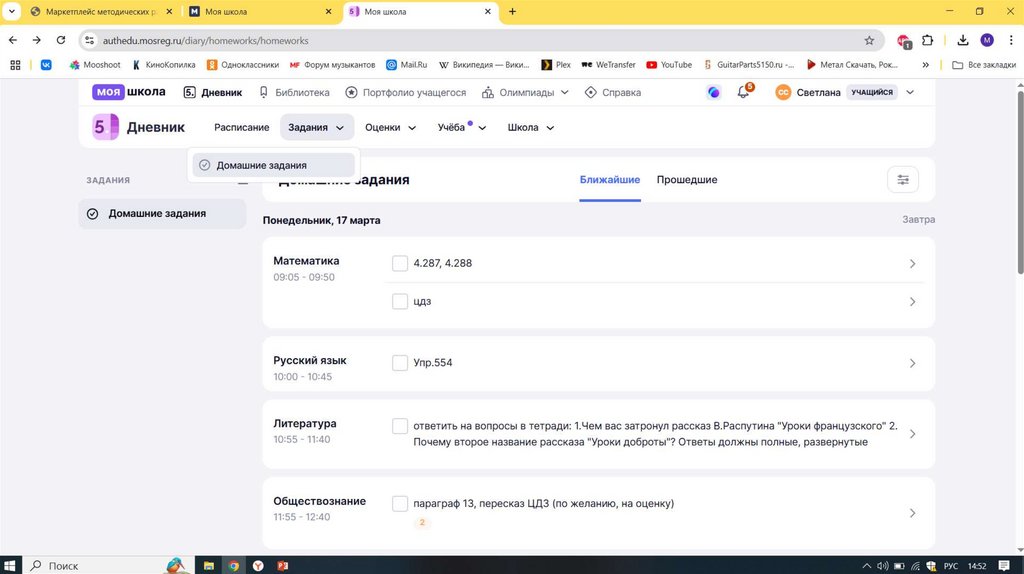Open a new browser tab
Viewport: 1024px width, 574px height.
click(513, 12)
